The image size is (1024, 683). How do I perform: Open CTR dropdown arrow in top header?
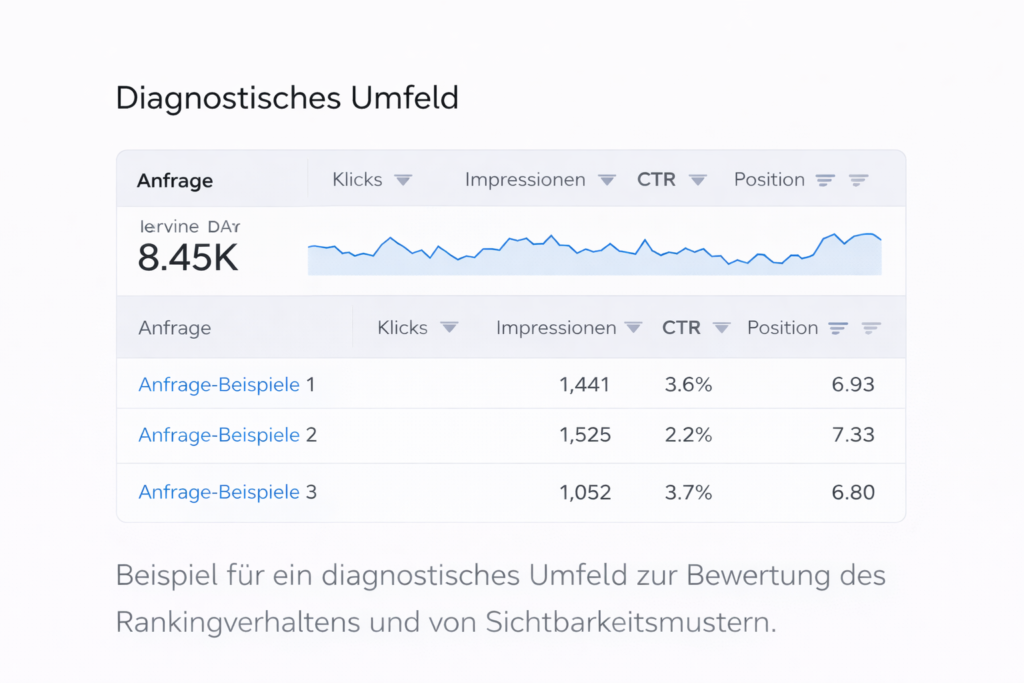click(x=698, y=180)
